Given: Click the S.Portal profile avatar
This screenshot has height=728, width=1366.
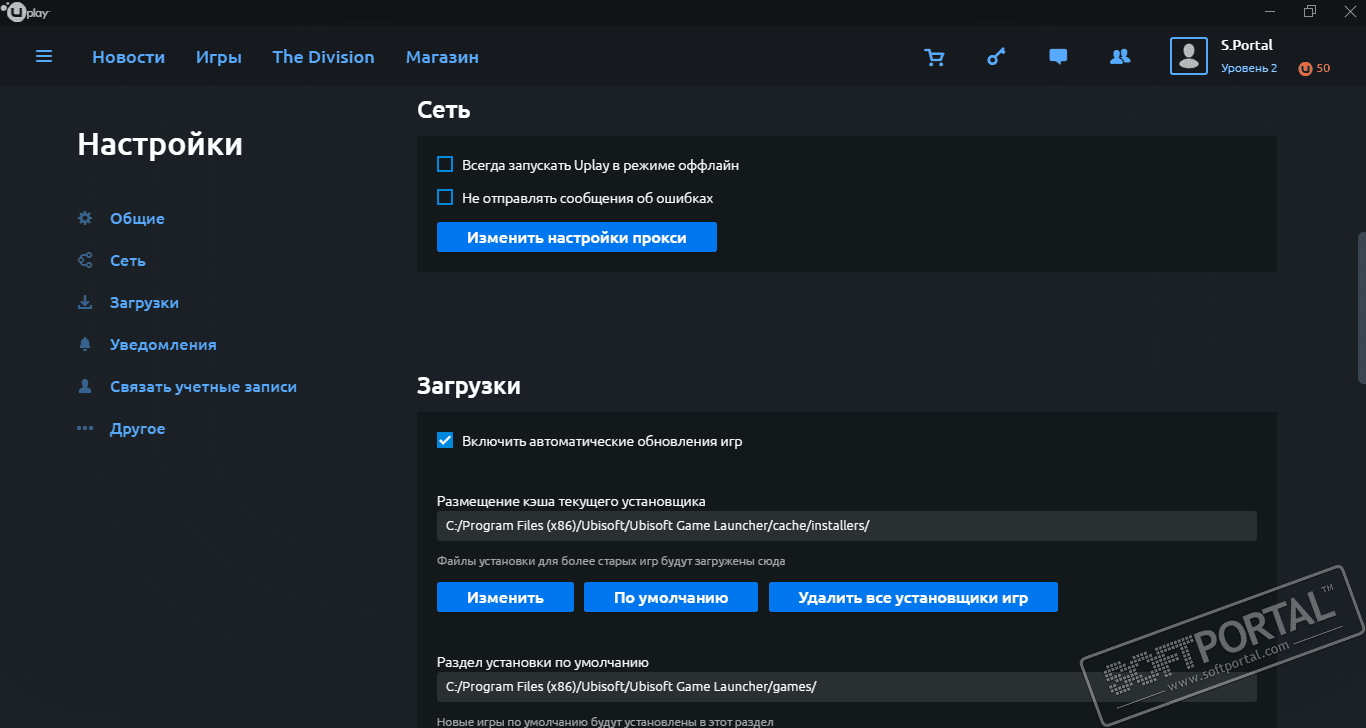Looking at the screenshot, I should point(1189,56).
